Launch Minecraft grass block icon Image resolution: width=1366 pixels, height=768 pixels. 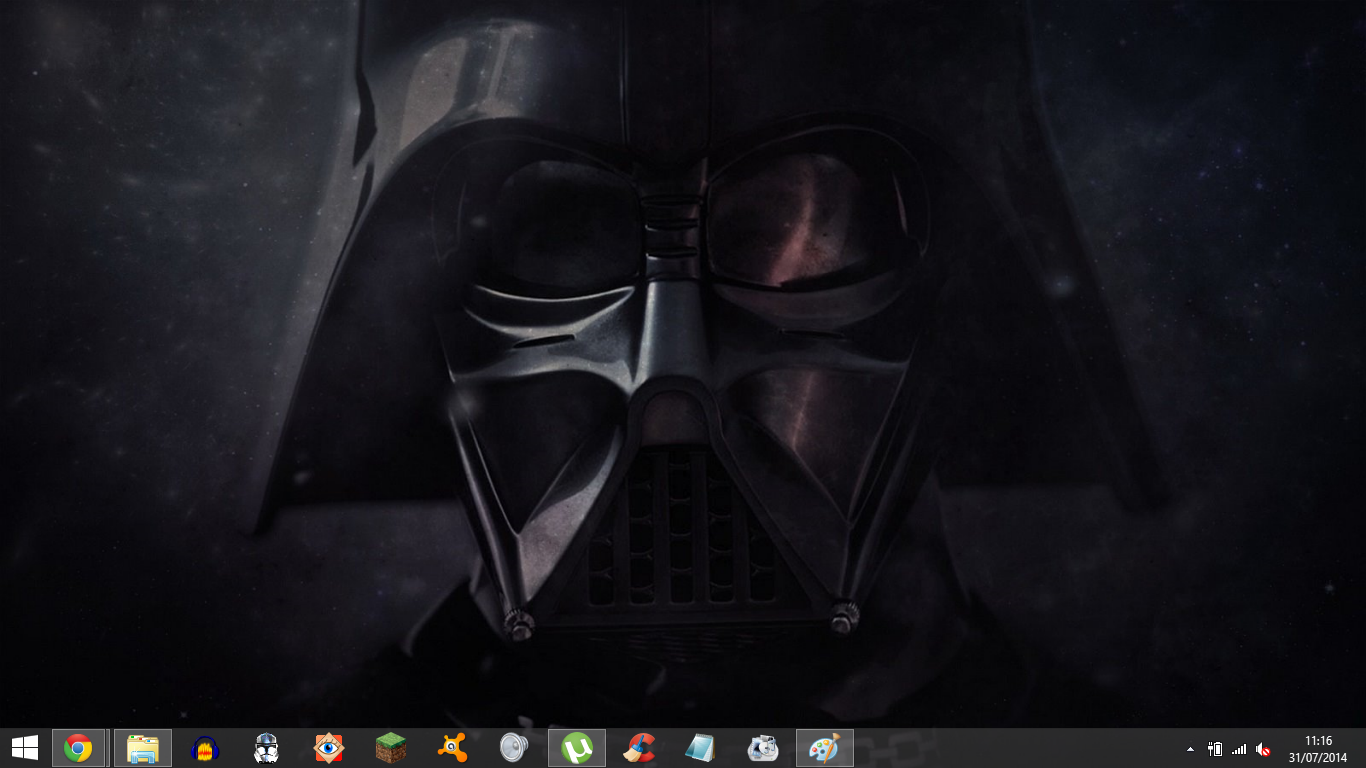coord(390,748)
